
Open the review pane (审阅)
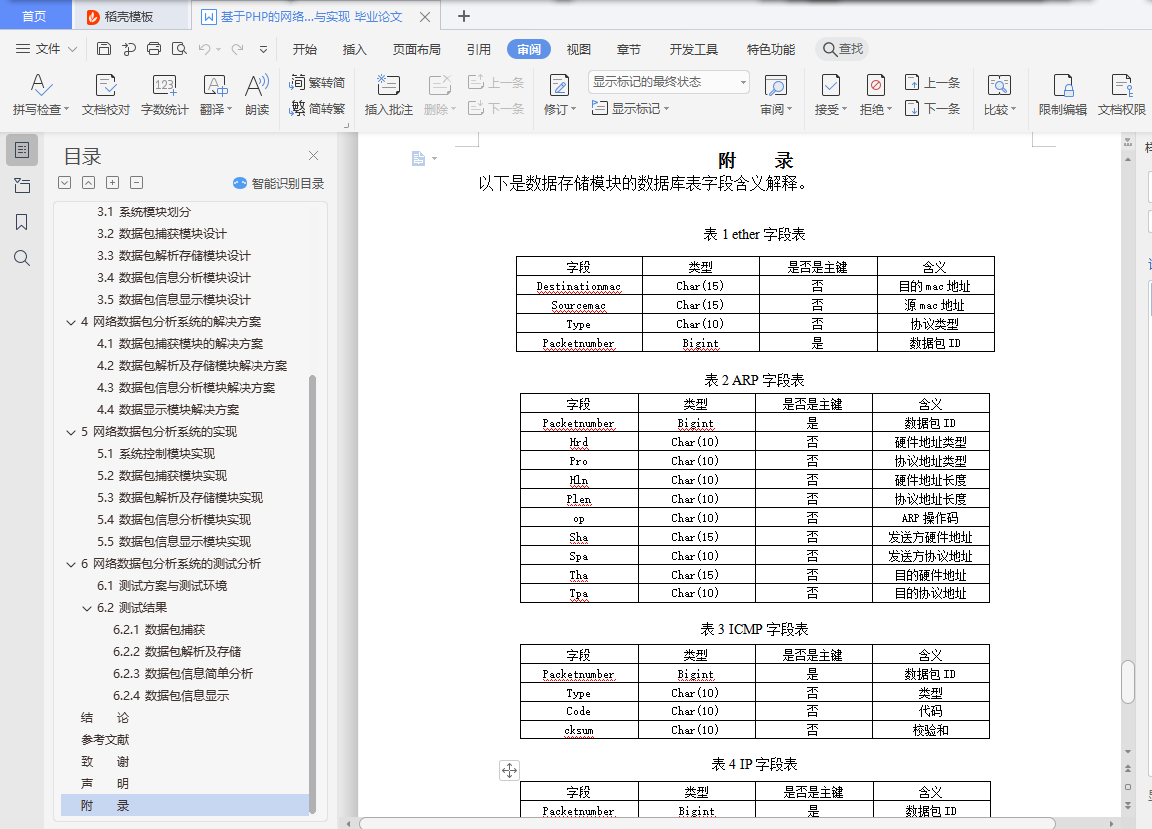pyautogui.click(x=776, y=94)
